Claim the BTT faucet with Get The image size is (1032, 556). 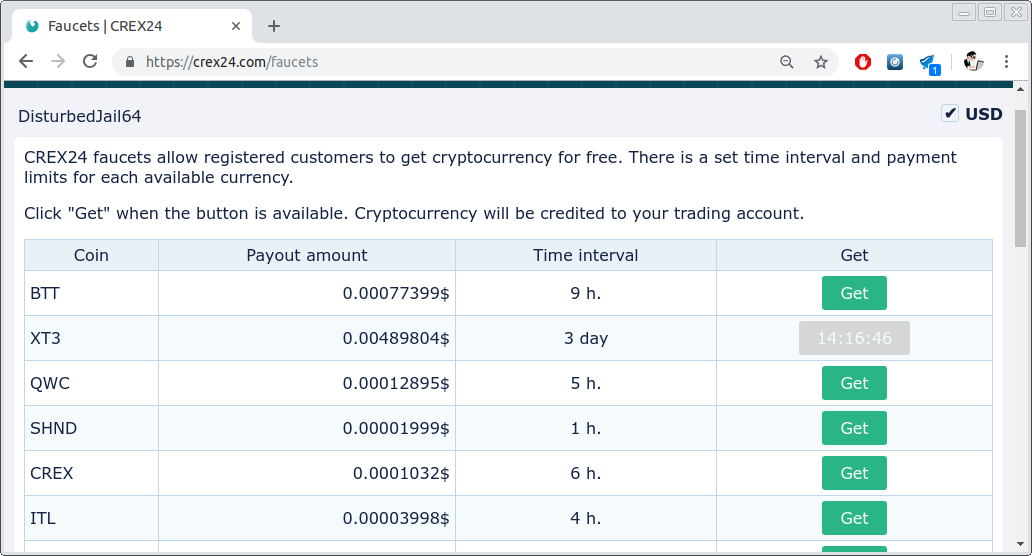point(854,293)
